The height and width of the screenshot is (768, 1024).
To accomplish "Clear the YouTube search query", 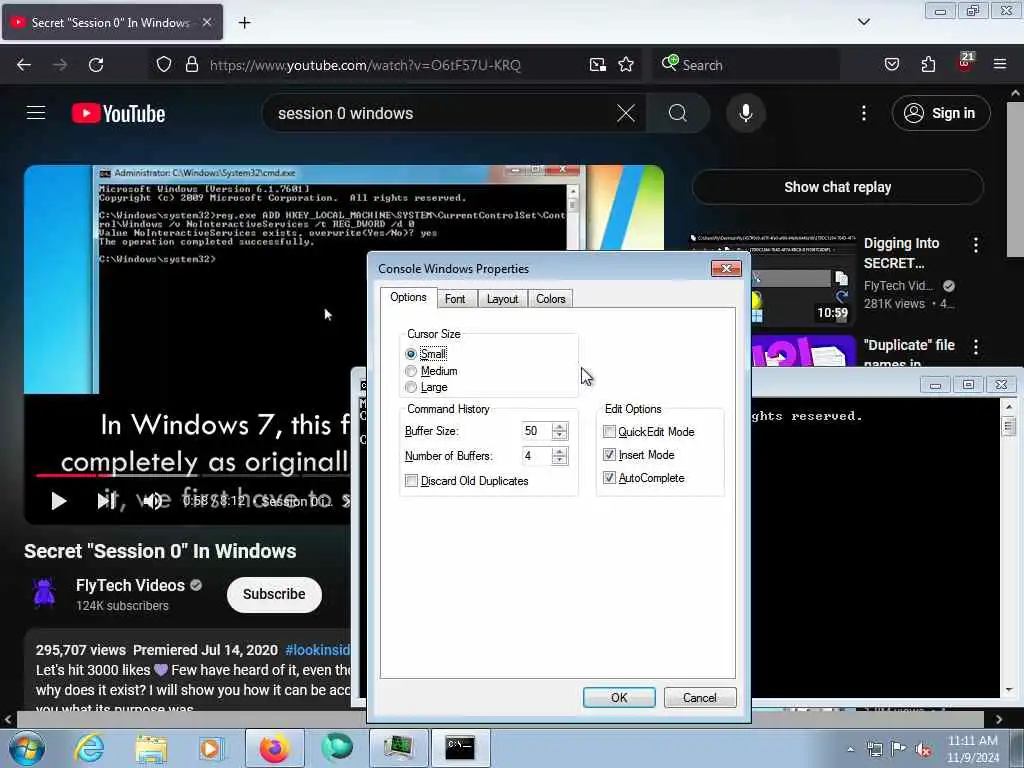I will 626,113.
